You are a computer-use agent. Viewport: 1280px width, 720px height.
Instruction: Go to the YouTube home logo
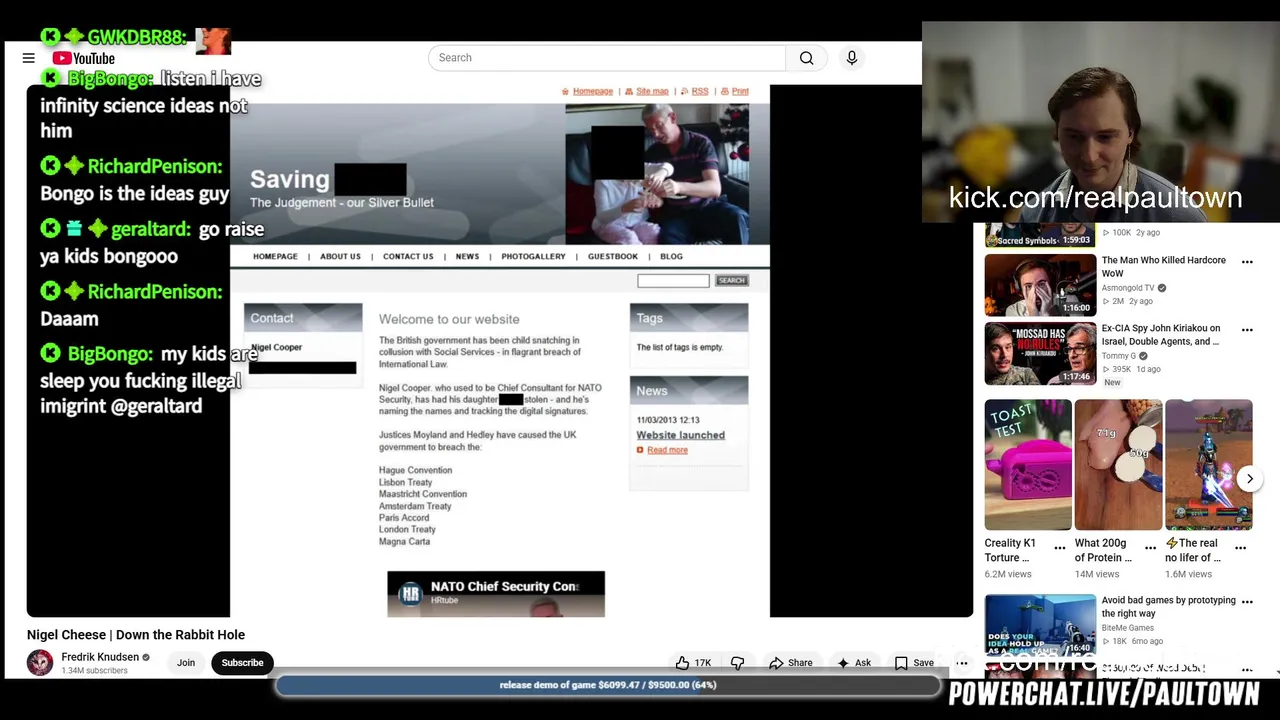(83, 58)
